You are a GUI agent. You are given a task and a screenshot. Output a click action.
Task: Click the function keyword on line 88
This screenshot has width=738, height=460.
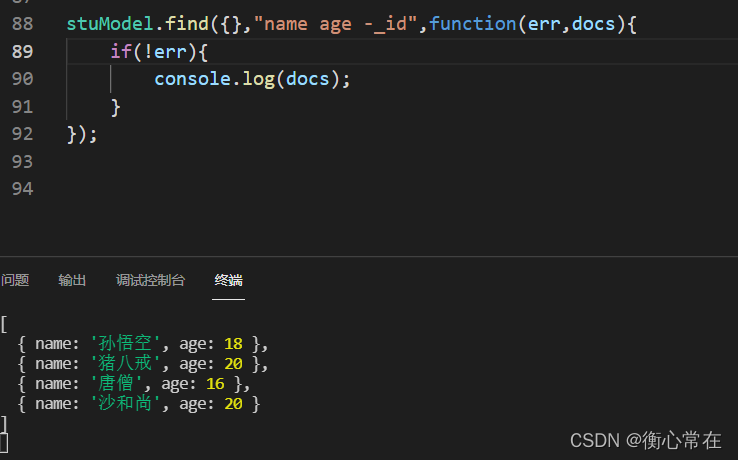click(x=473, y=24)
